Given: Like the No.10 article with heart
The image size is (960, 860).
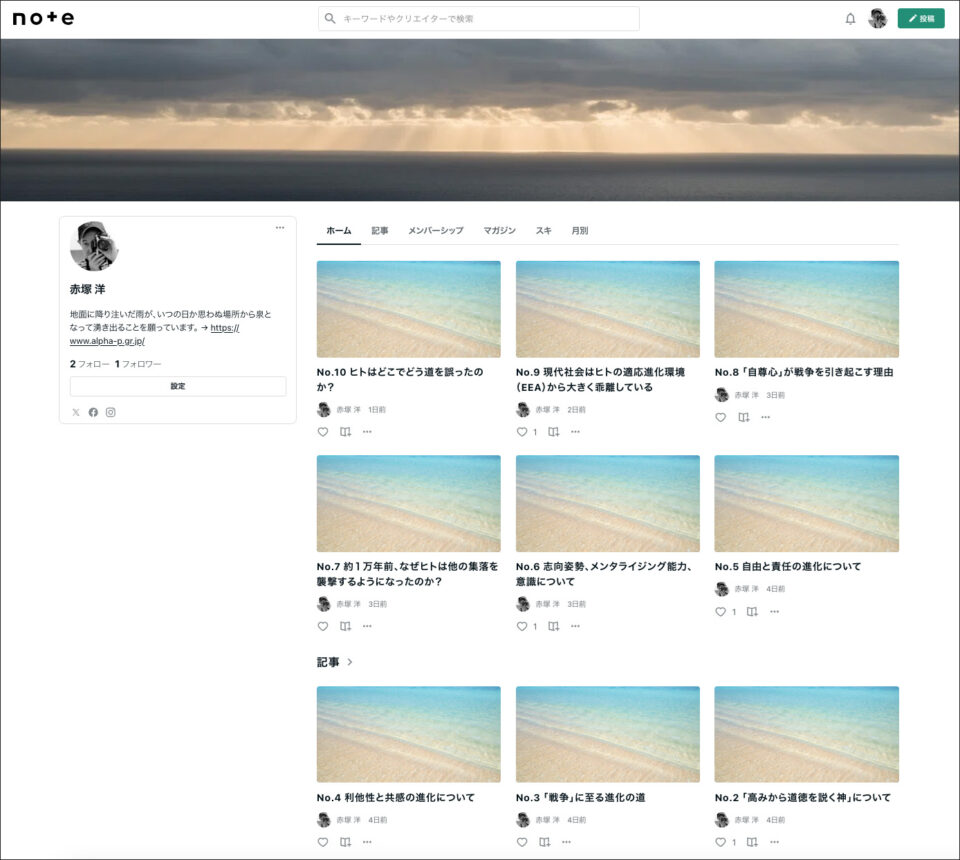Looking at the screenshot, I should click(323, 432).
